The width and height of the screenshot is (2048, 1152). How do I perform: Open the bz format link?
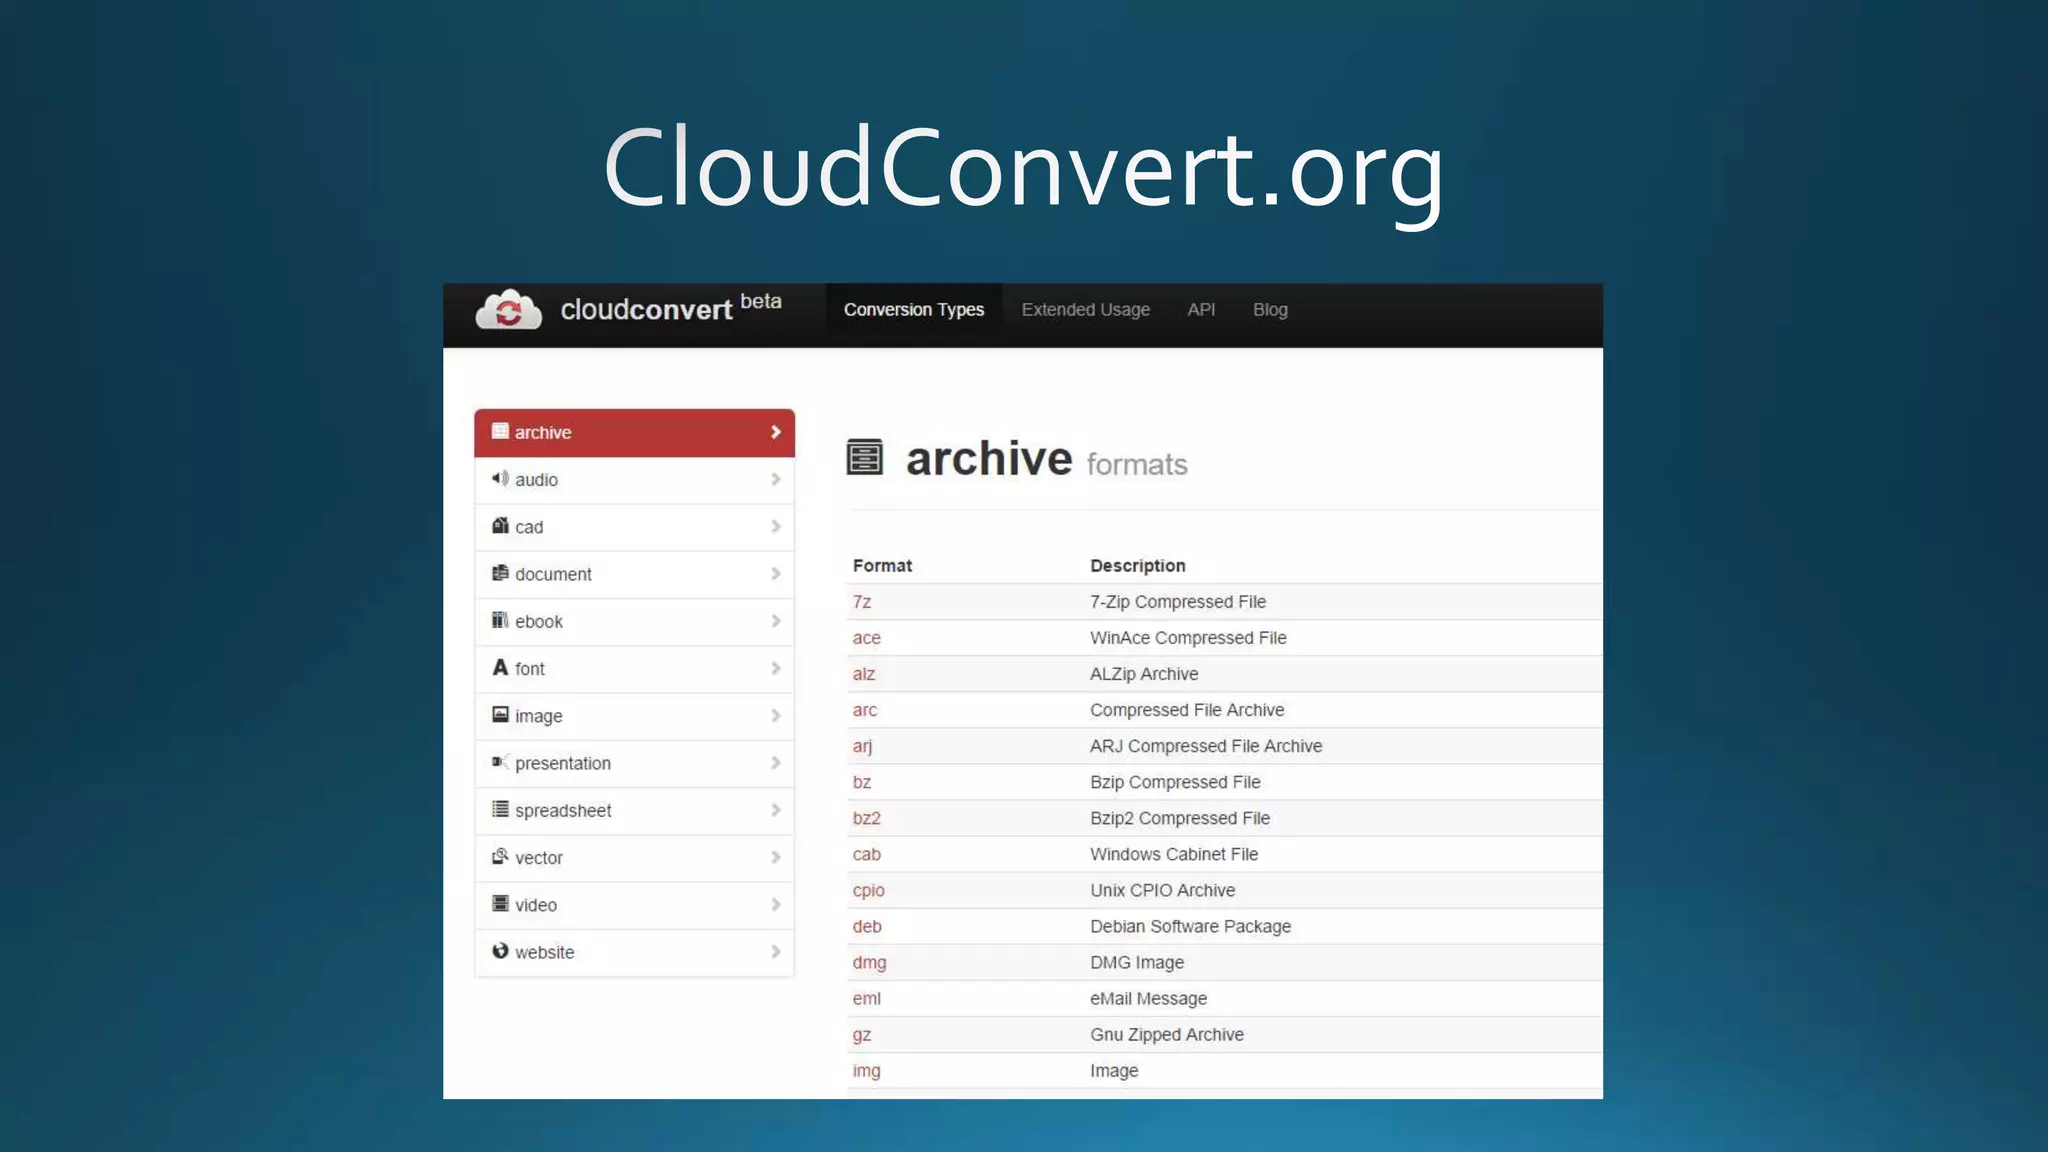(x=862, y=782)
